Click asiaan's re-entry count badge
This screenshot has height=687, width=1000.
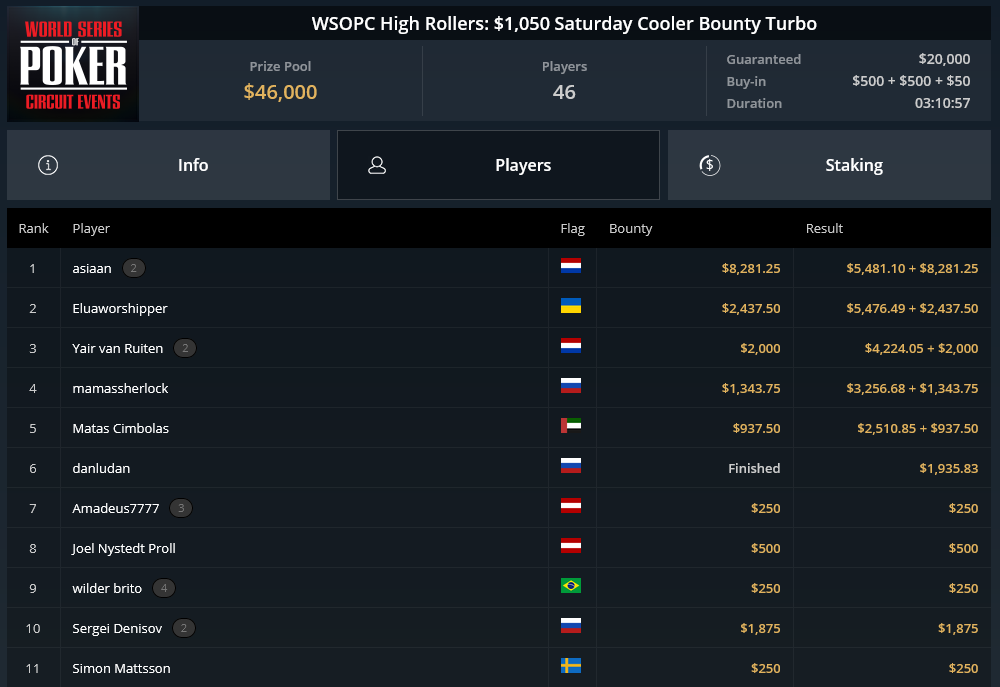point(133,268)
